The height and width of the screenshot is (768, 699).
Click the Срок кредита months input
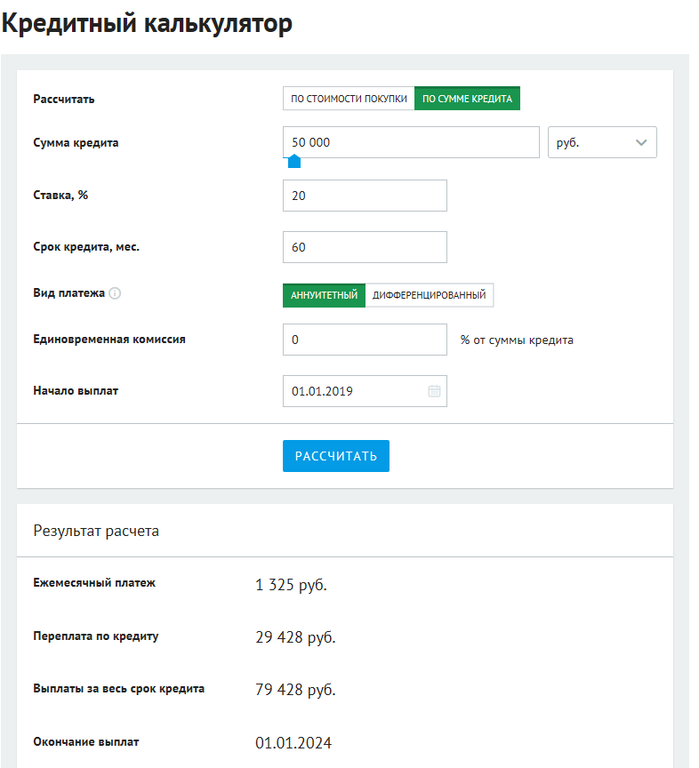[x=365, y=247]
